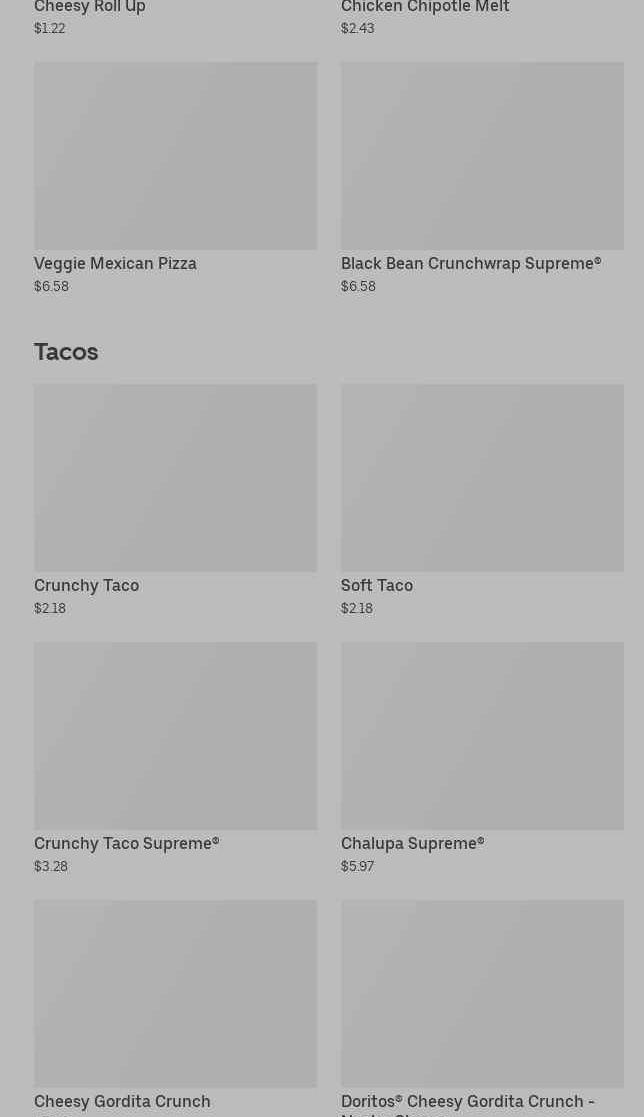
Task: Select the Cheesy Gordita Crunch thumbnail
Action: pos(175,994)
